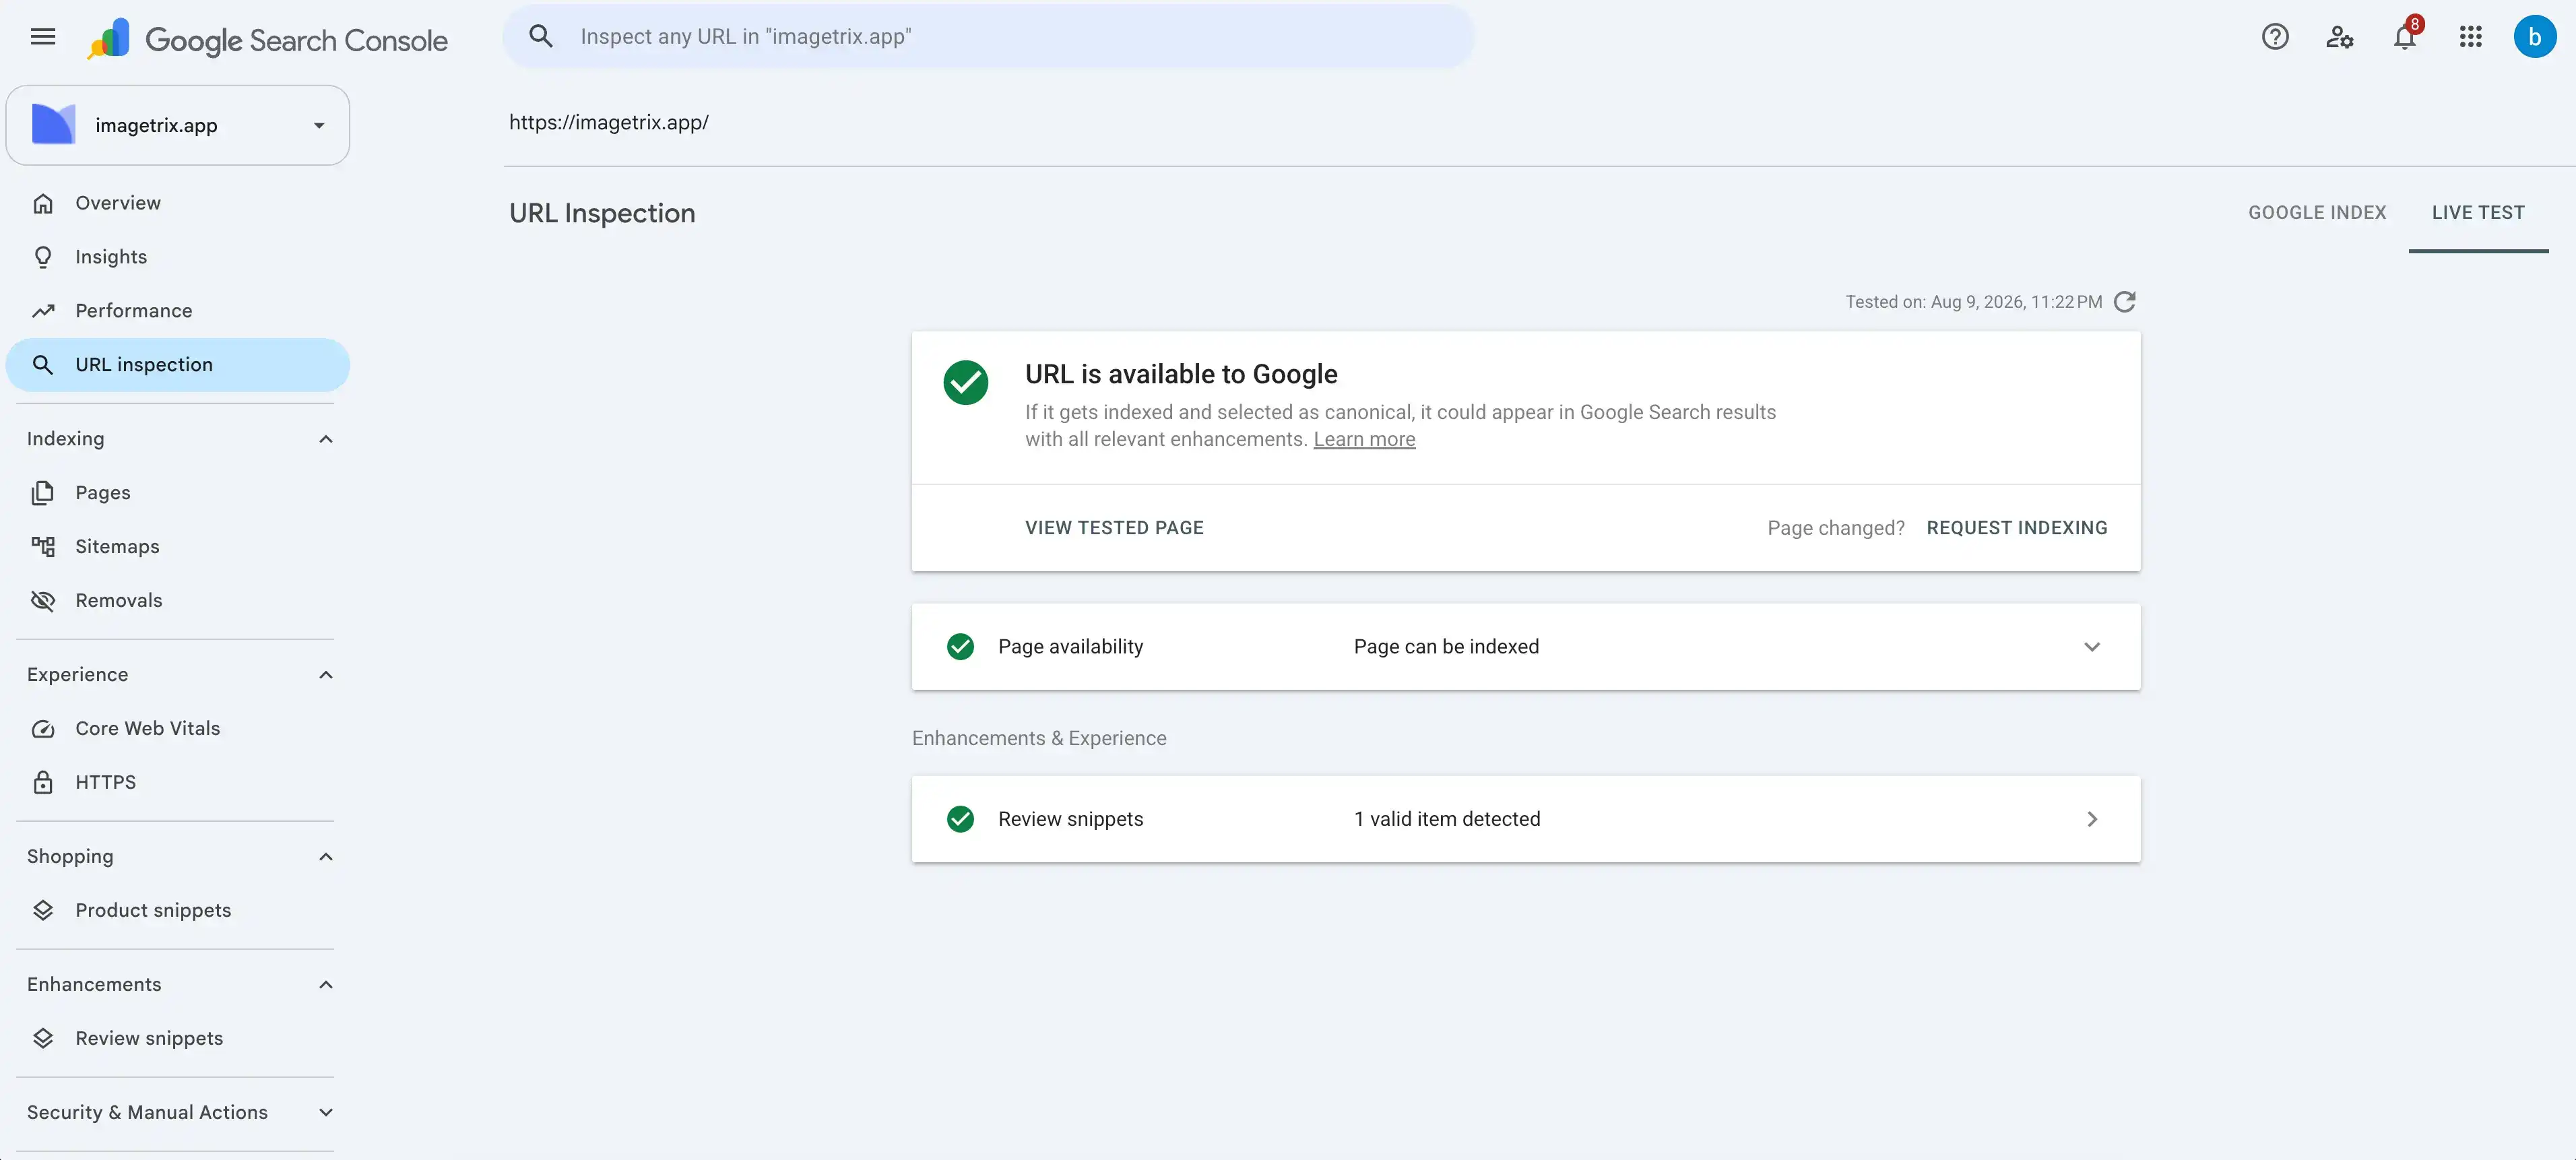Open the hamburger main menu
Viewport: 2576px width, 1160px height.
[43, 37]
